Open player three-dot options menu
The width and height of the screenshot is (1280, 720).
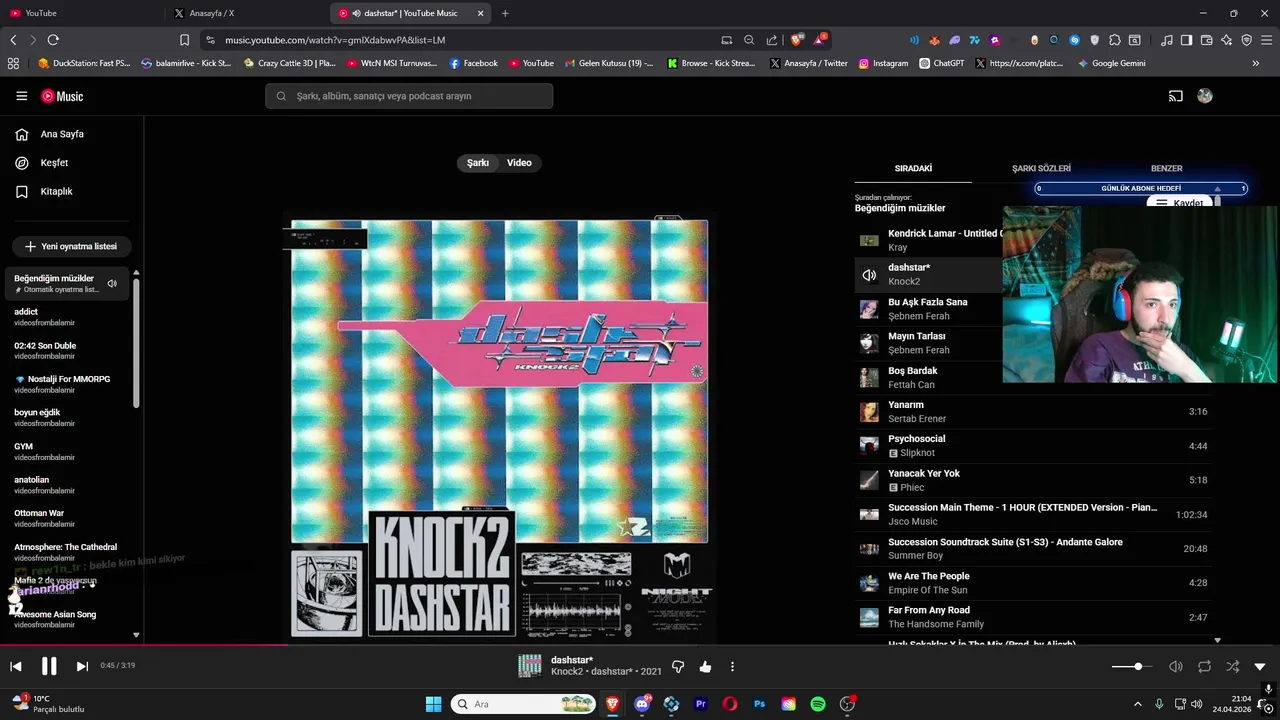coord(732,666)
